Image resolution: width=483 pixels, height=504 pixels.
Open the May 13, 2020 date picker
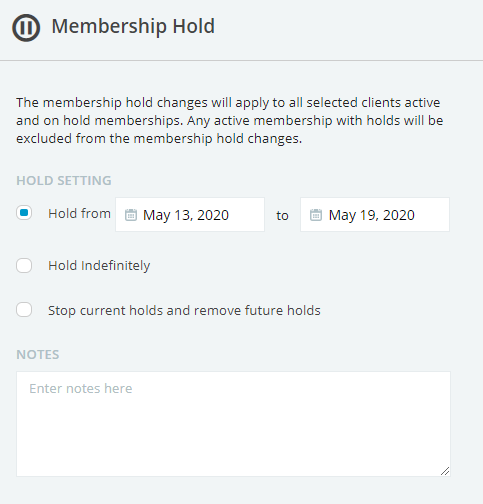tap(190, 215)
